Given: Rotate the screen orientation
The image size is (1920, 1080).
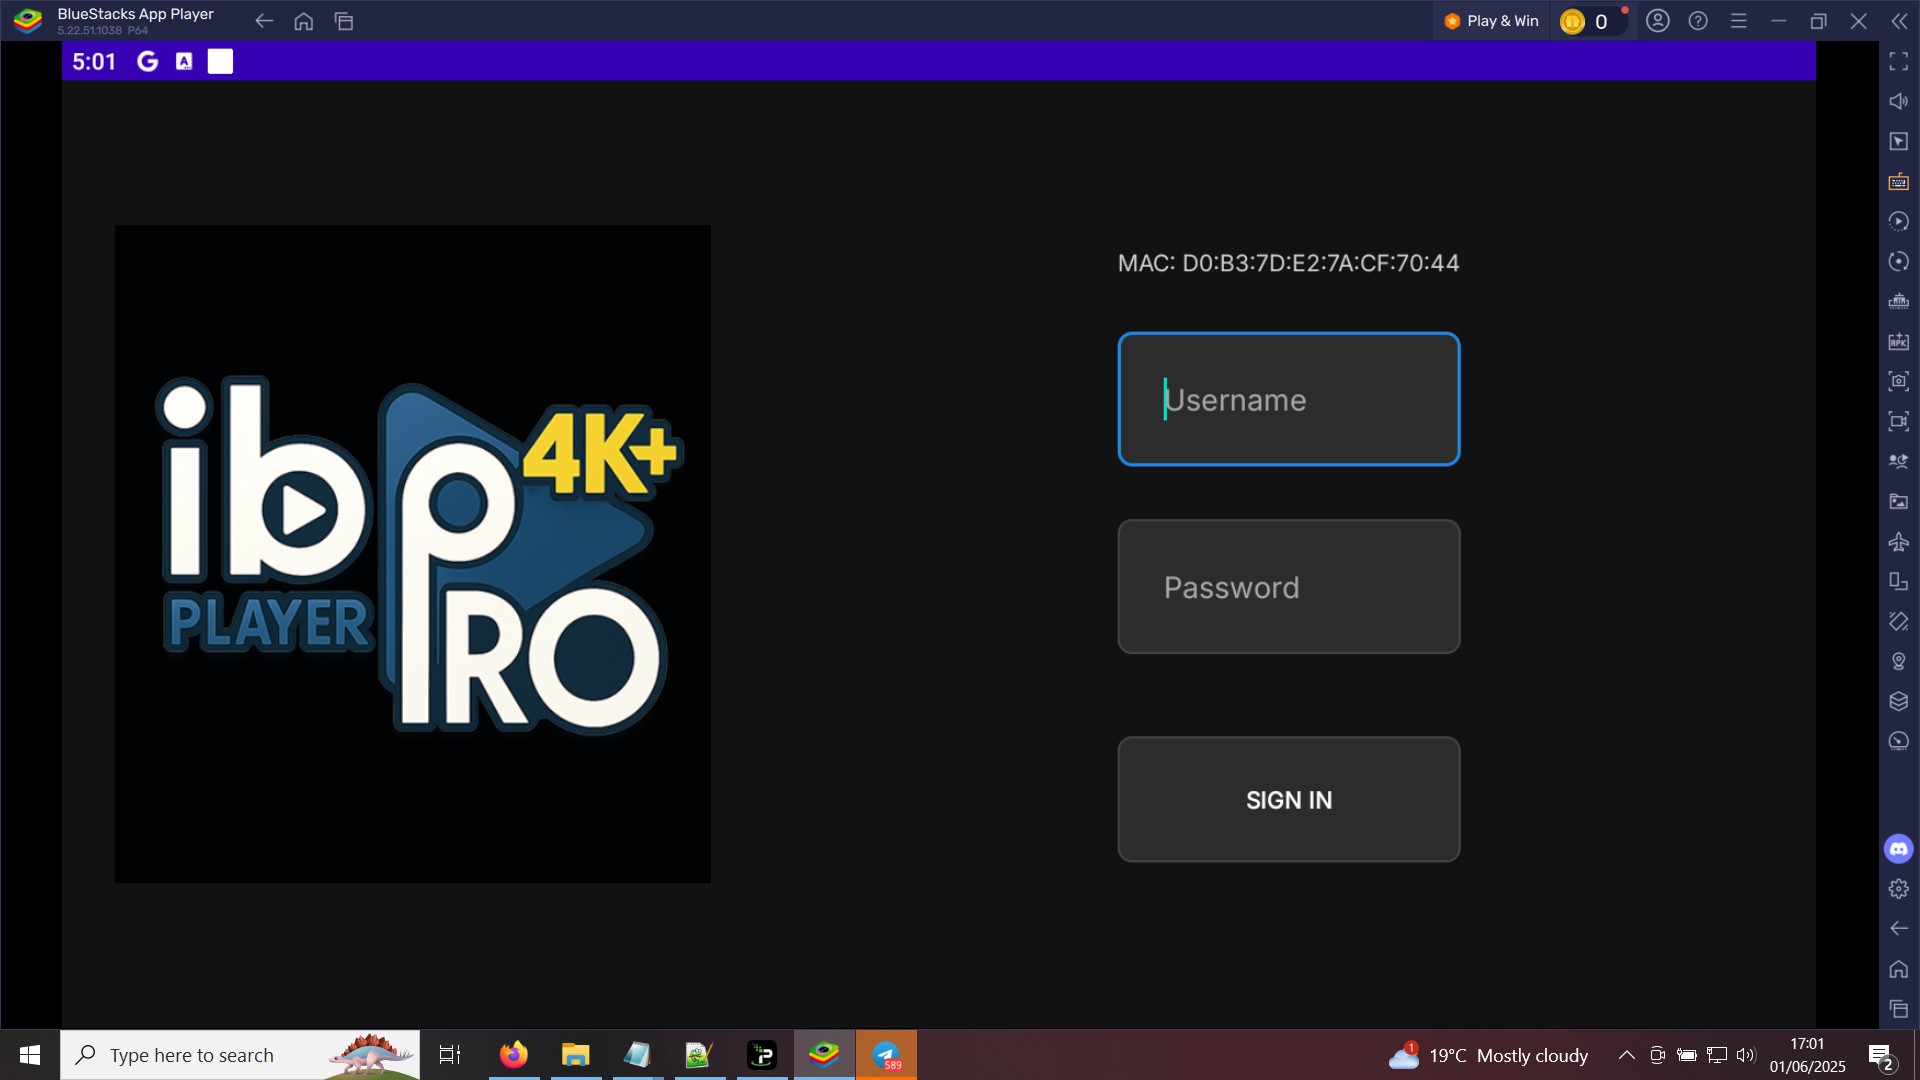Looking at the screenshot, I should 1898,581.
